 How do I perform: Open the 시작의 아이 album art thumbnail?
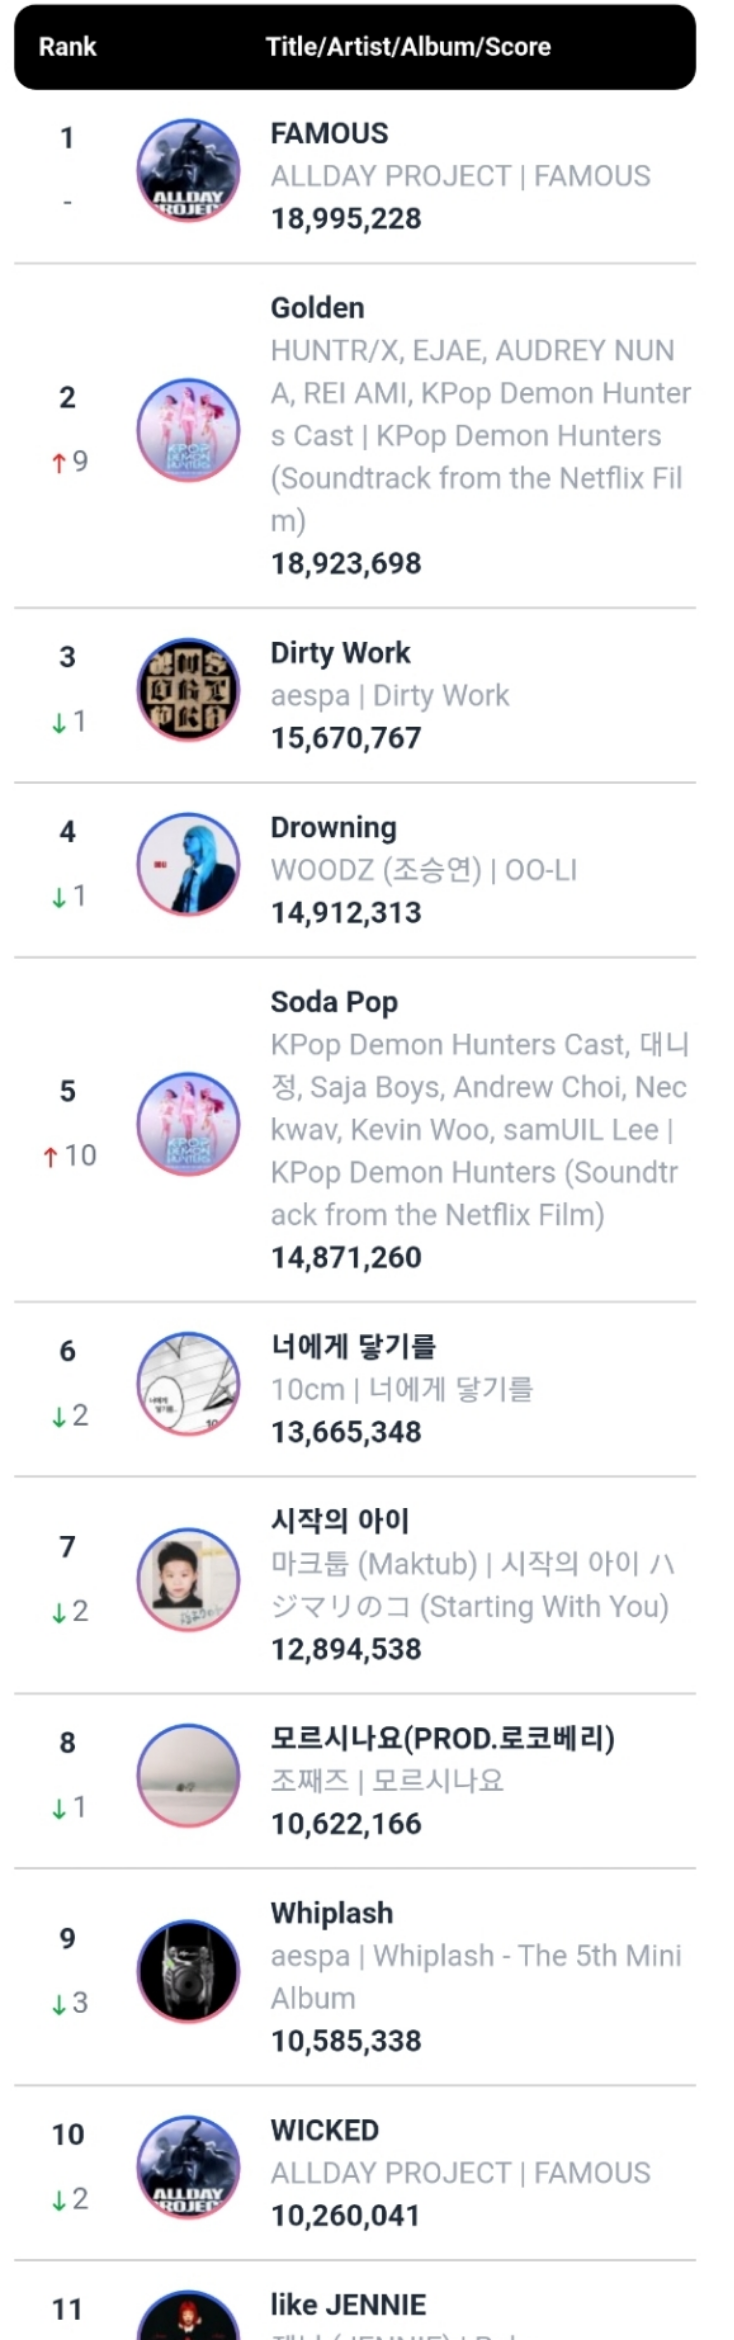(188, 1580)
